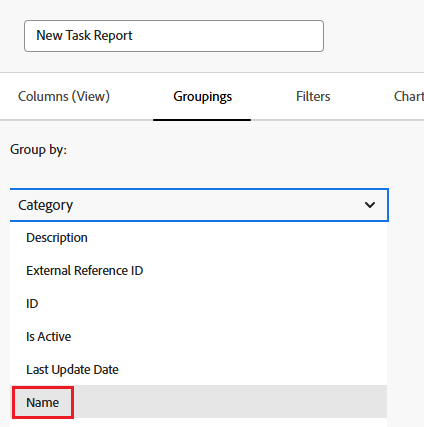Screen dimensions: 424x427
Task: Group tasks by Is Active field
Action: coord(199,337)
